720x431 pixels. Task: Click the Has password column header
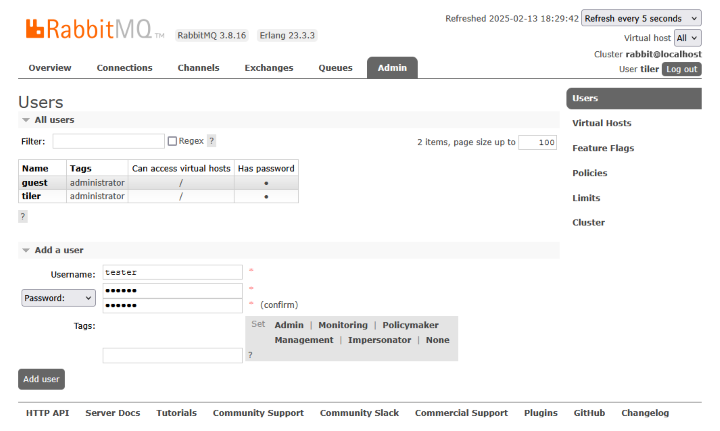pyautogui.click(x=266, y=168)
